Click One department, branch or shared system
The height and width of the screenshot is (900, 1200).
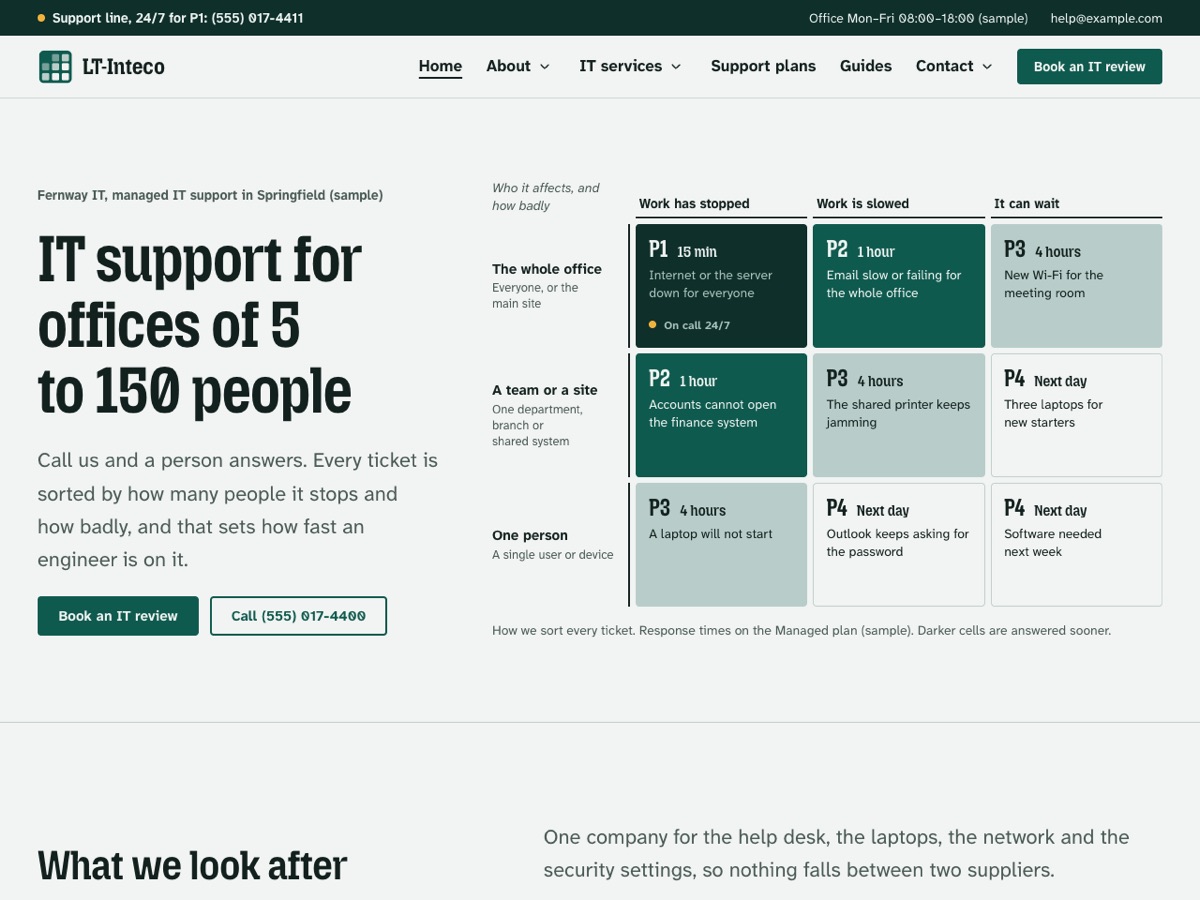(x=537, y=425)
